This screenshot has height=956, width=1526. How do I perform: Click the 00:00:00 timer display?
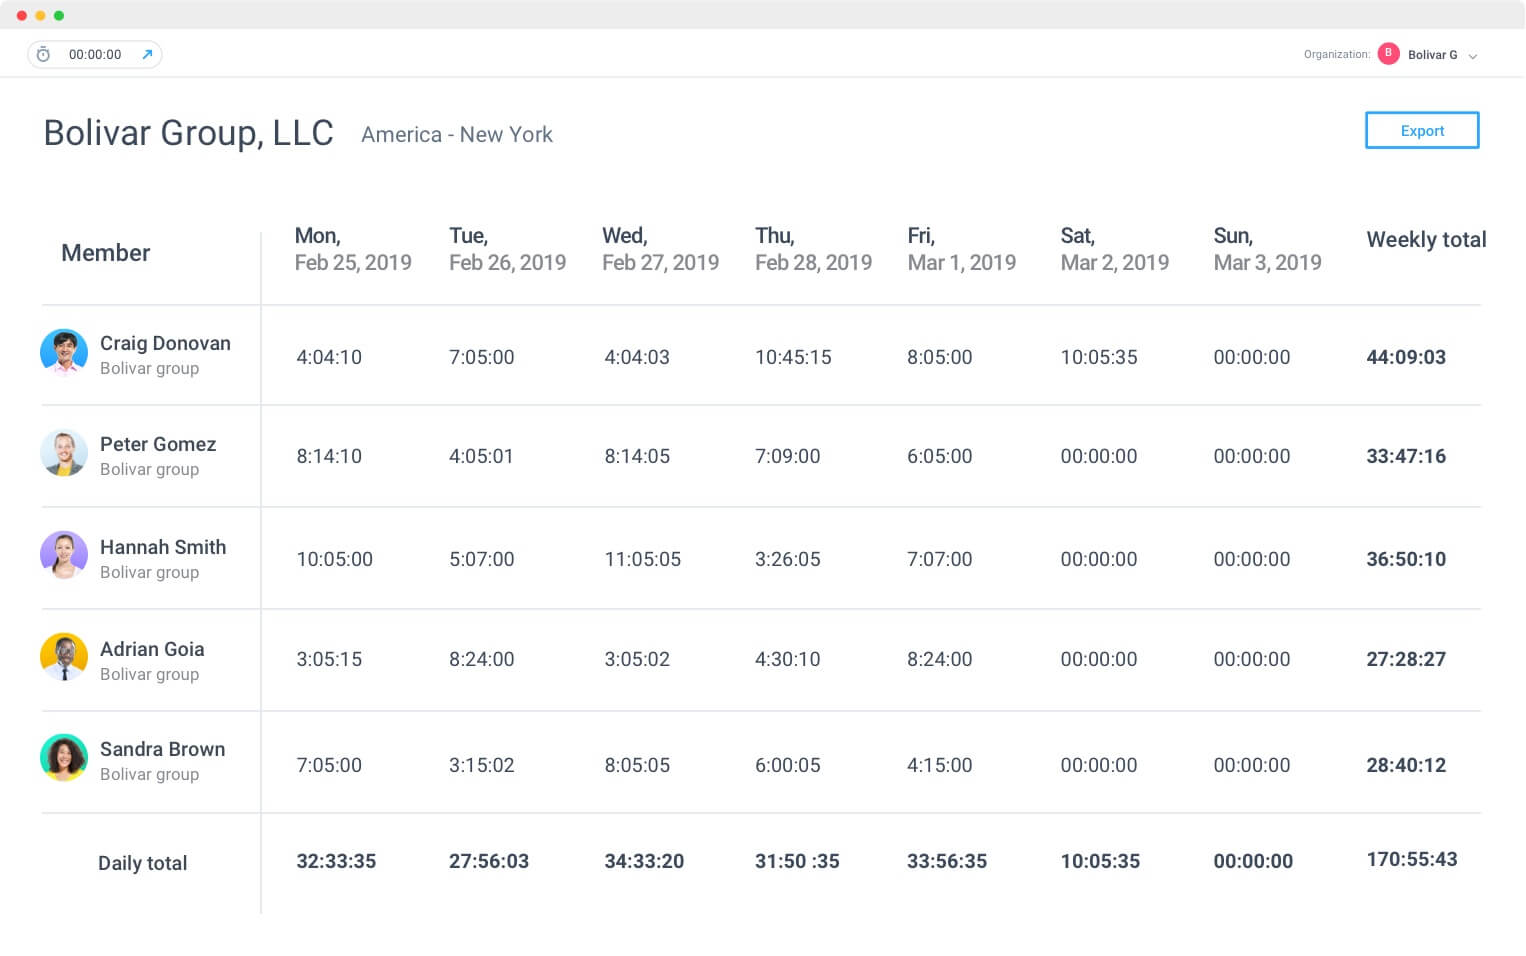95,55
